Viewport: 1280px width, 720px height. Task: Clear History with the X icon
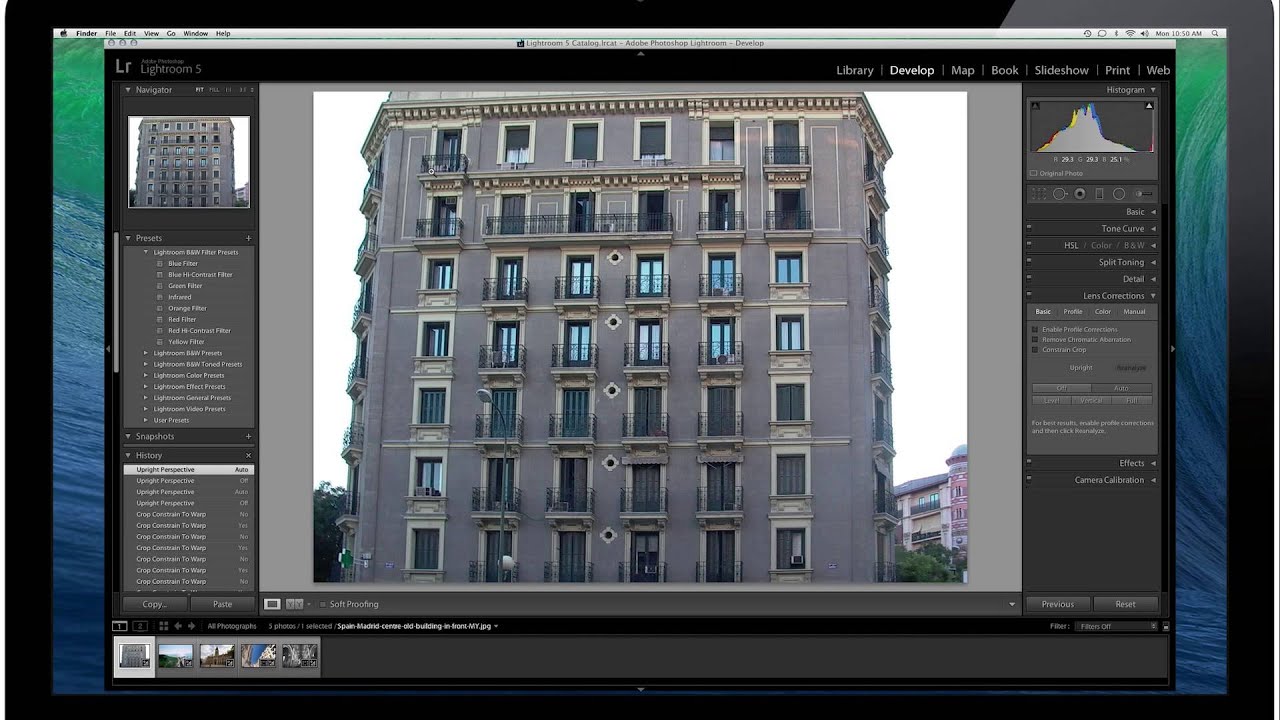coord(249,455)
